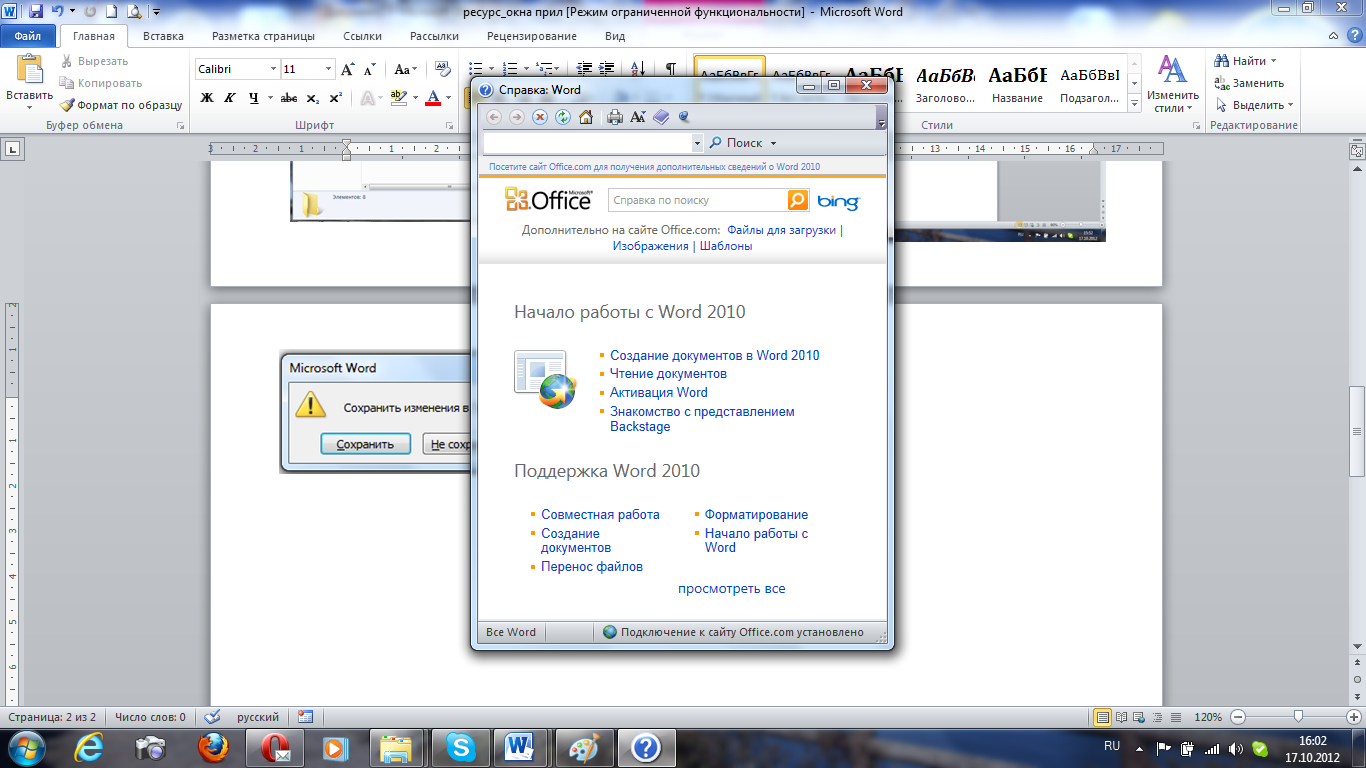Screen dimensions: 1366x768
Task: Undo last action in Quick Access toolbar
Action: tap(57, 12)
